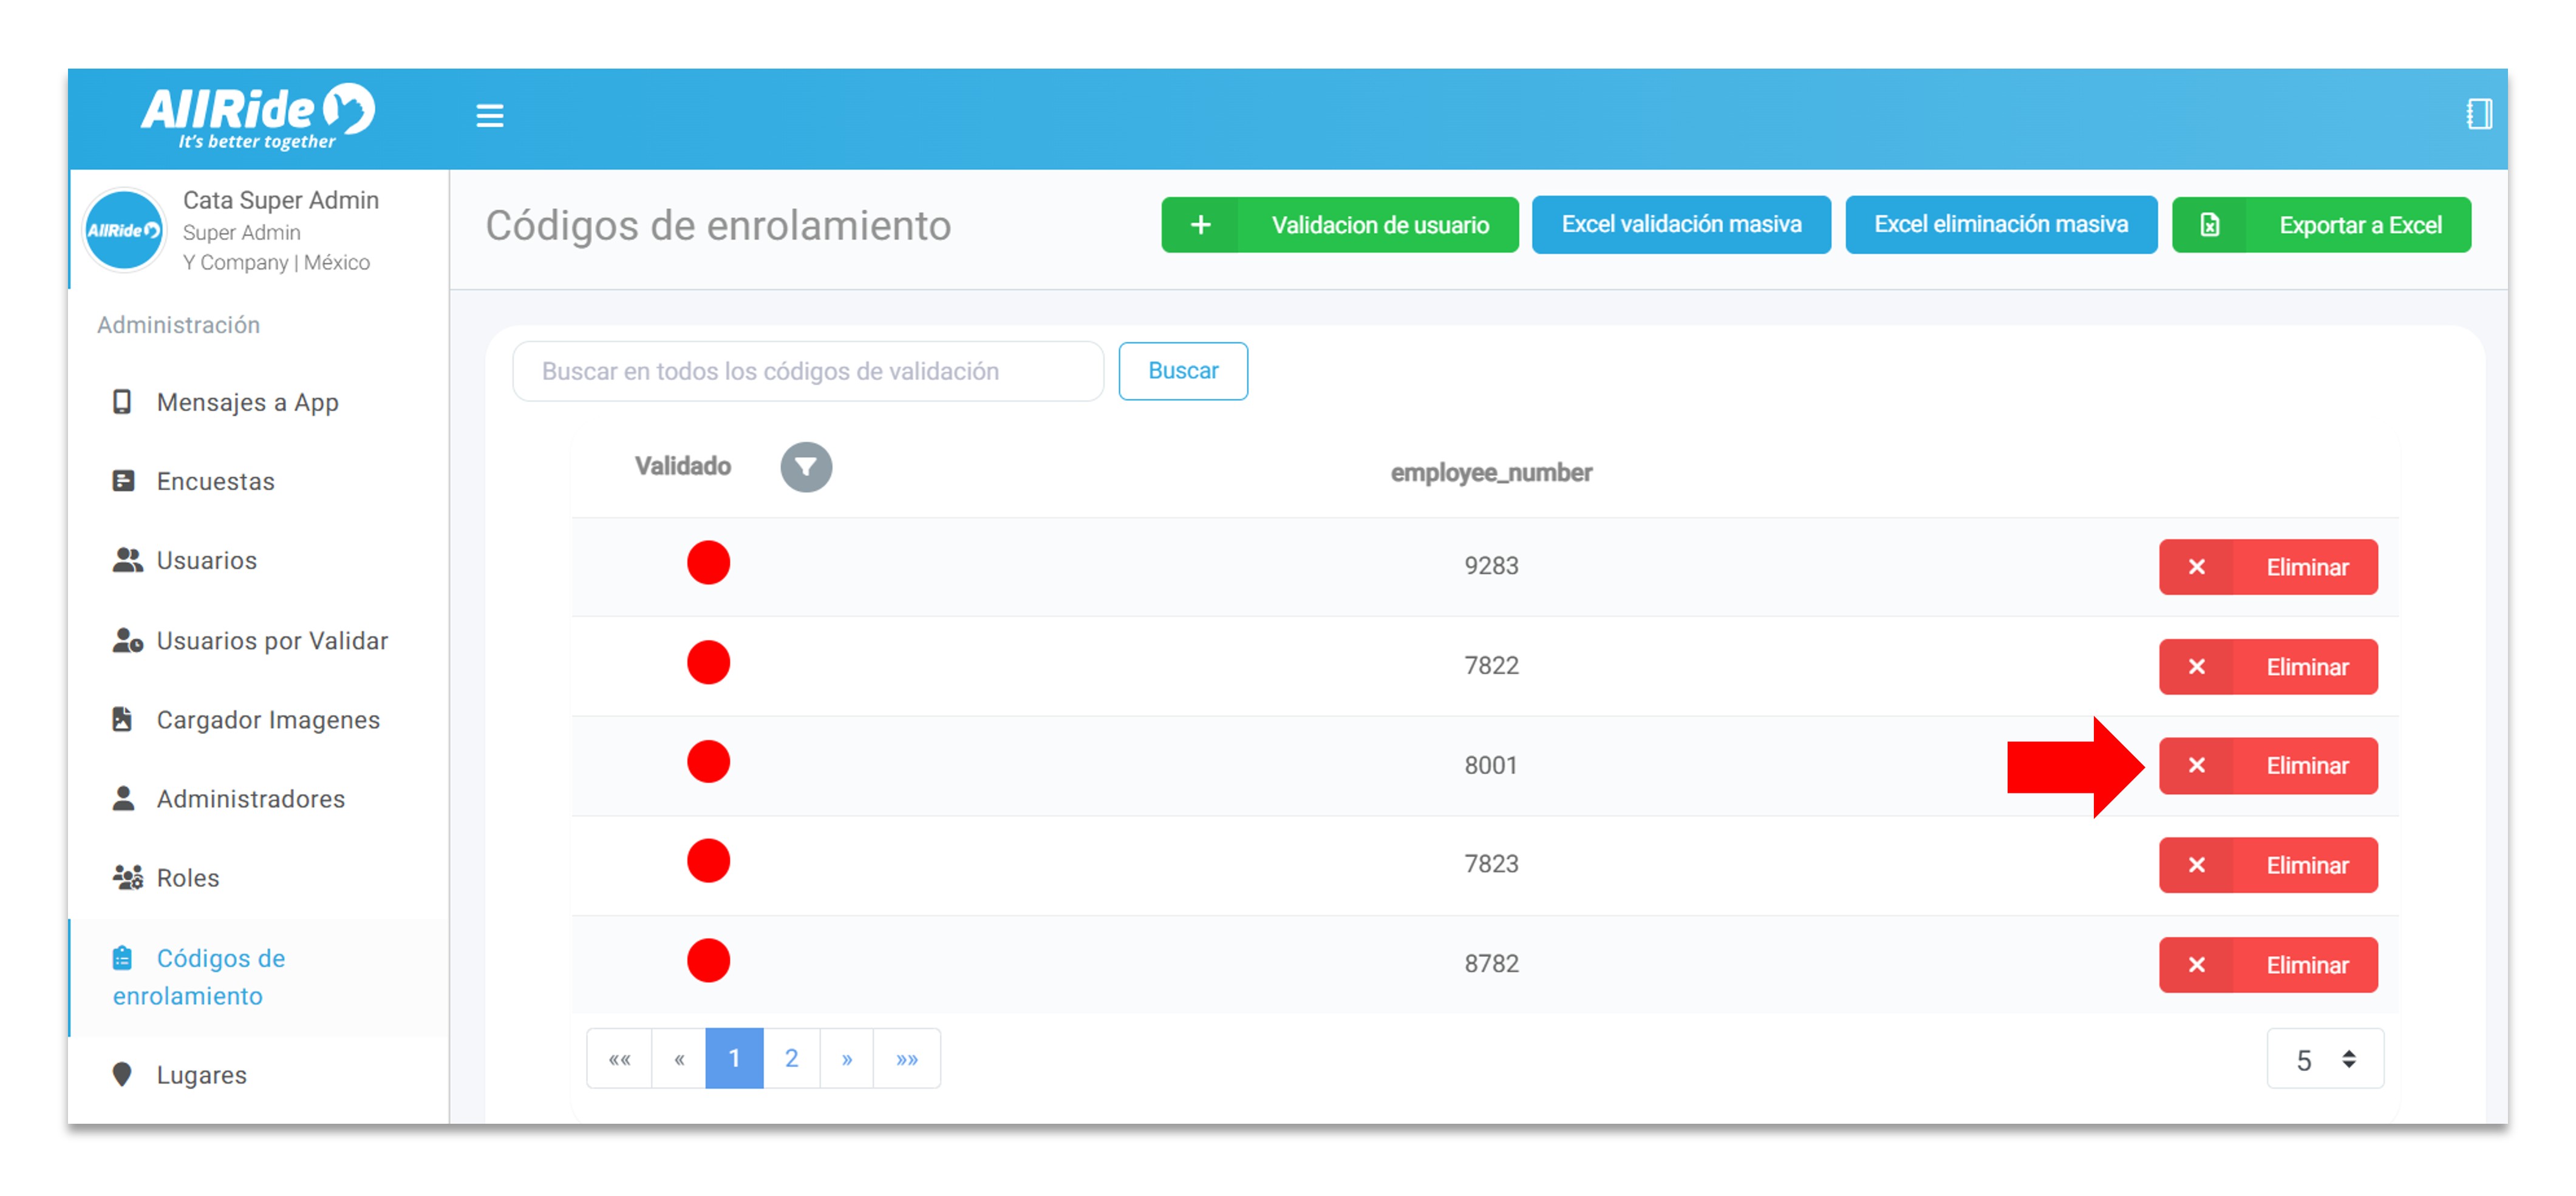This screenshot has height=1196, width=2576.
Task: Click the red status dot for 9283
Action: click(x=708, y=563)
